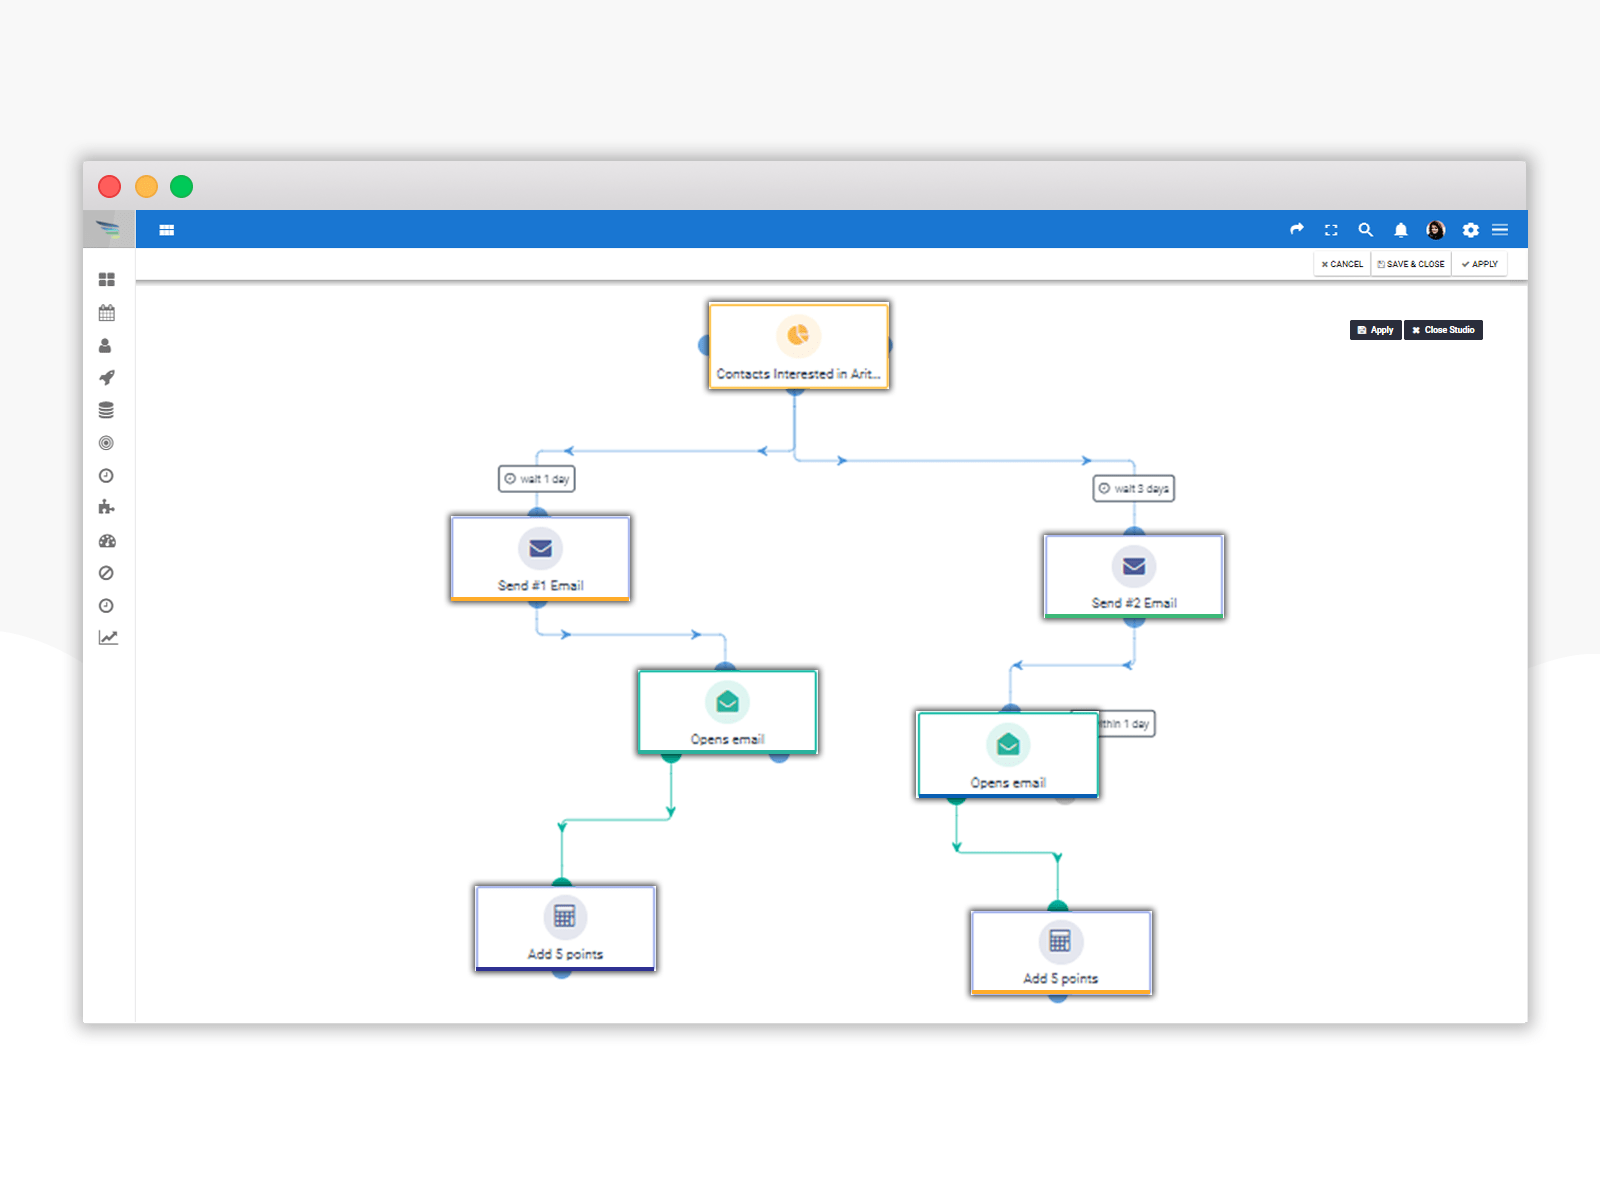
Task: Select the right Add 5 points node
Action: click(1061, 952)
